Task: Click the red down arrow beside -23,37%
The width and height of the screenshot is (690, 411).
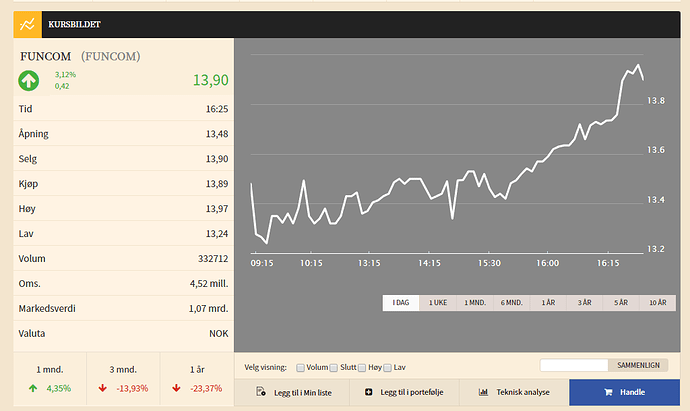Action: coord(176,388)
